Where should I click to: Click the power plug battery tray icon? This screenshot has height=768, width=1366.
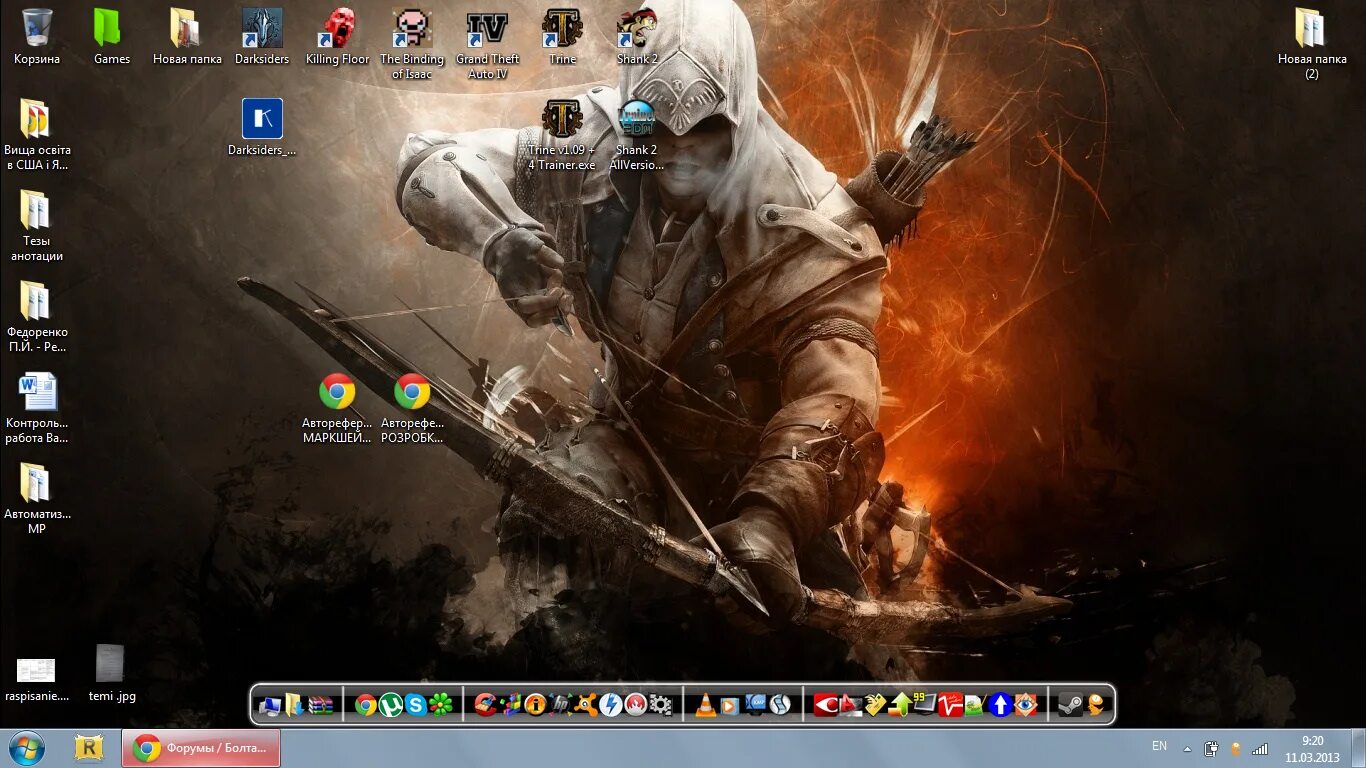[1211, 748]
